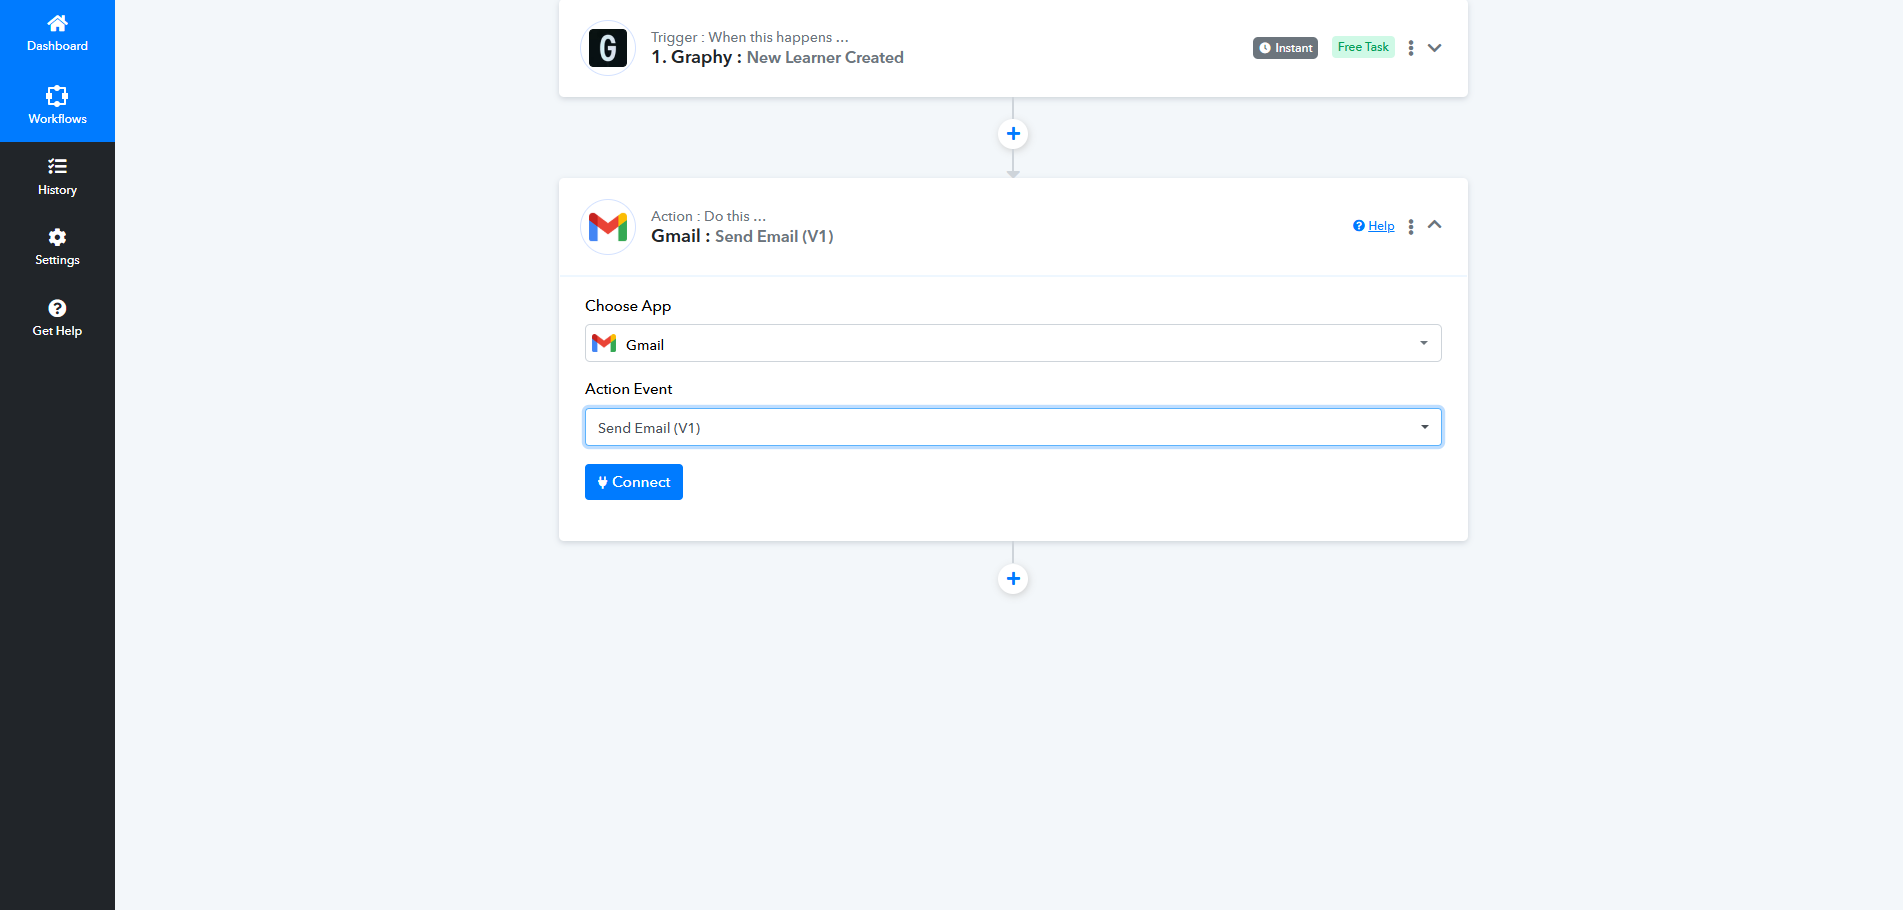
Task: Click the Graphy trigger app logo
Action: click(608, 48)
